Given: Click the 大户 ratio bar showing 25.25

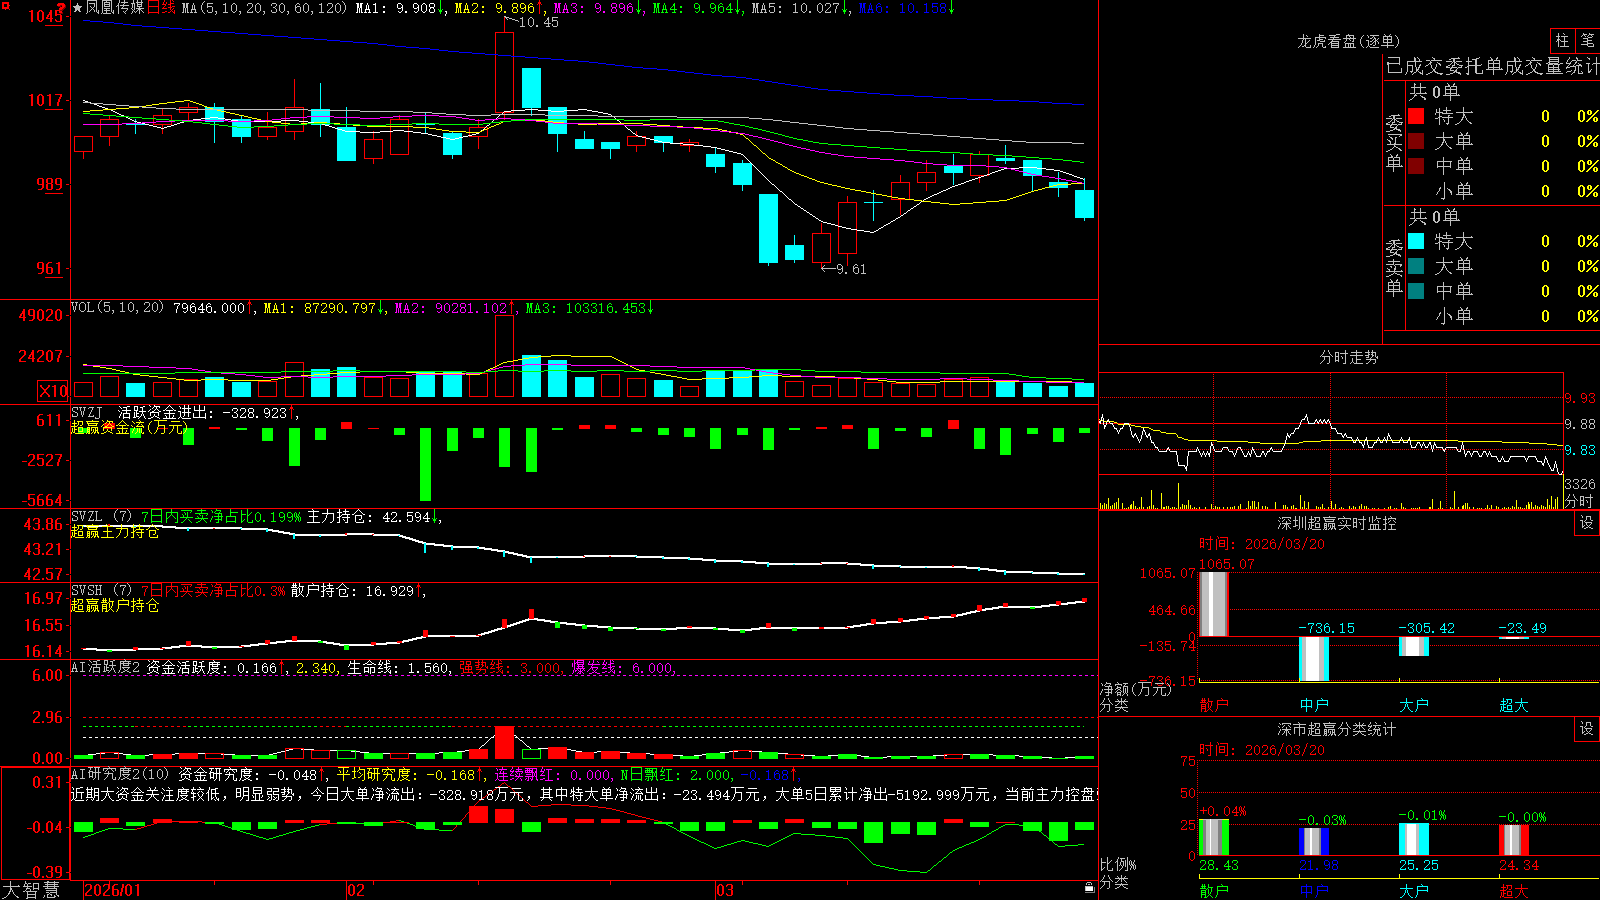Looking at the screenshot, I should 1414,839.
